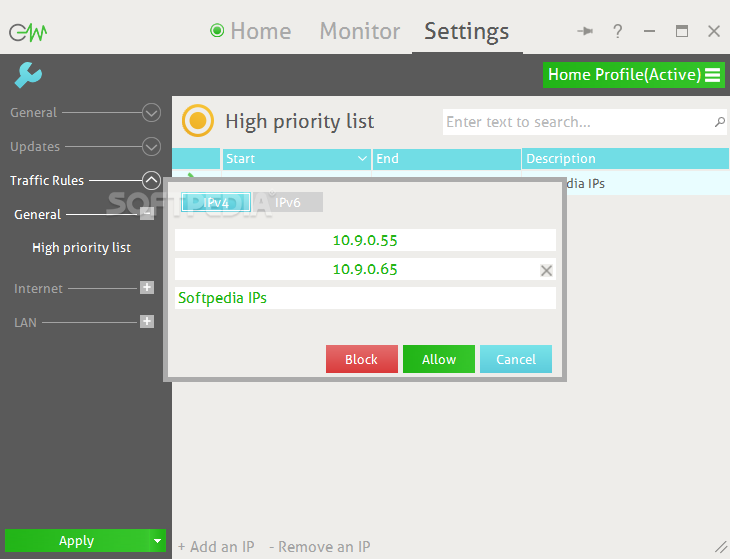Select High priority list in sidebar
Screen dimensions: 730x559
[x=81, y=248]
